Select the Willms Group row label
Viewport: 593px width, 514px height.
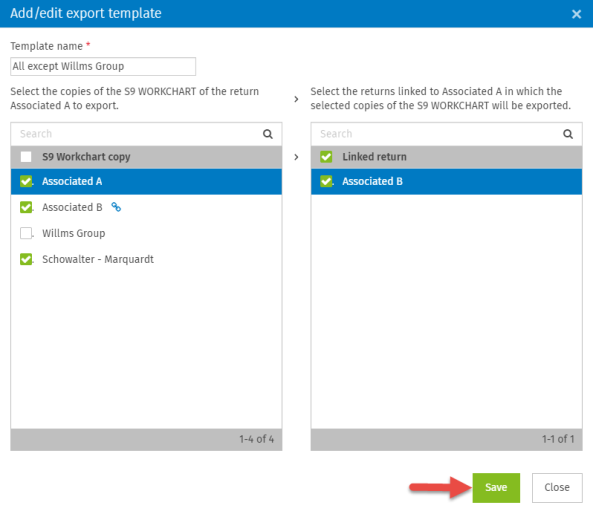click(74, 233)
